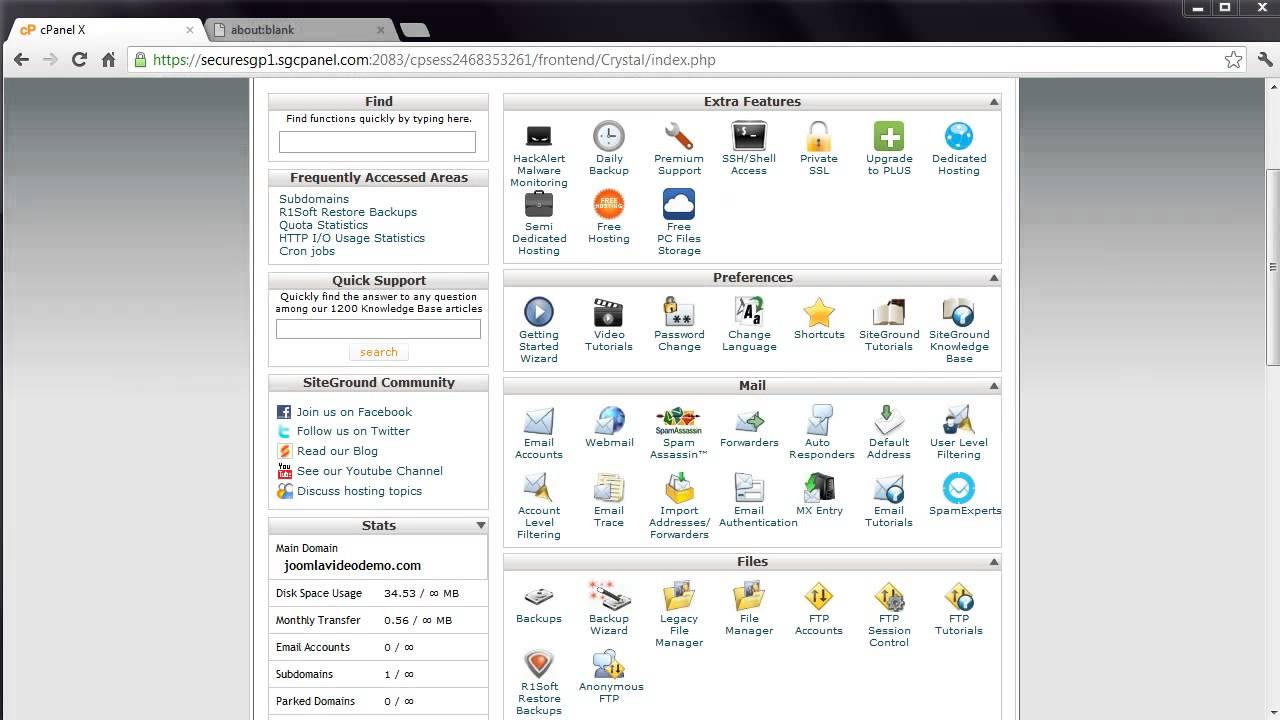The height and width of the screenshot is (720, 1280).
Task: Open the Shortcuts star icon
Action: [x=819, y=312]
